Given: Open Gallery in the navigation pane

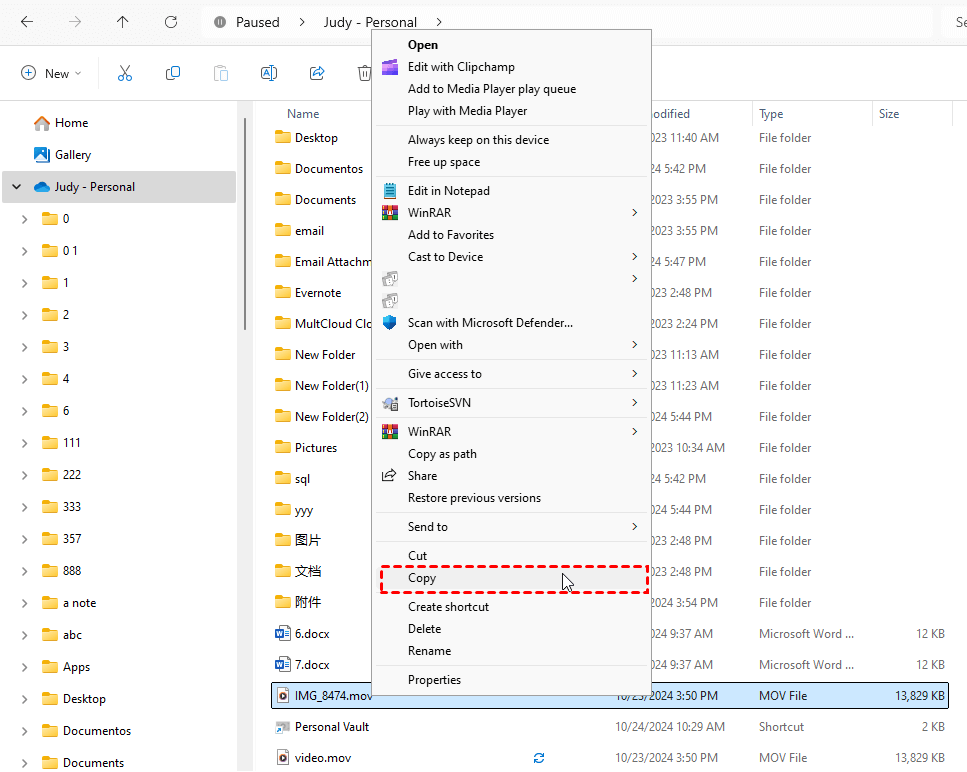Looking at the screenshot, I should [73, 155].
